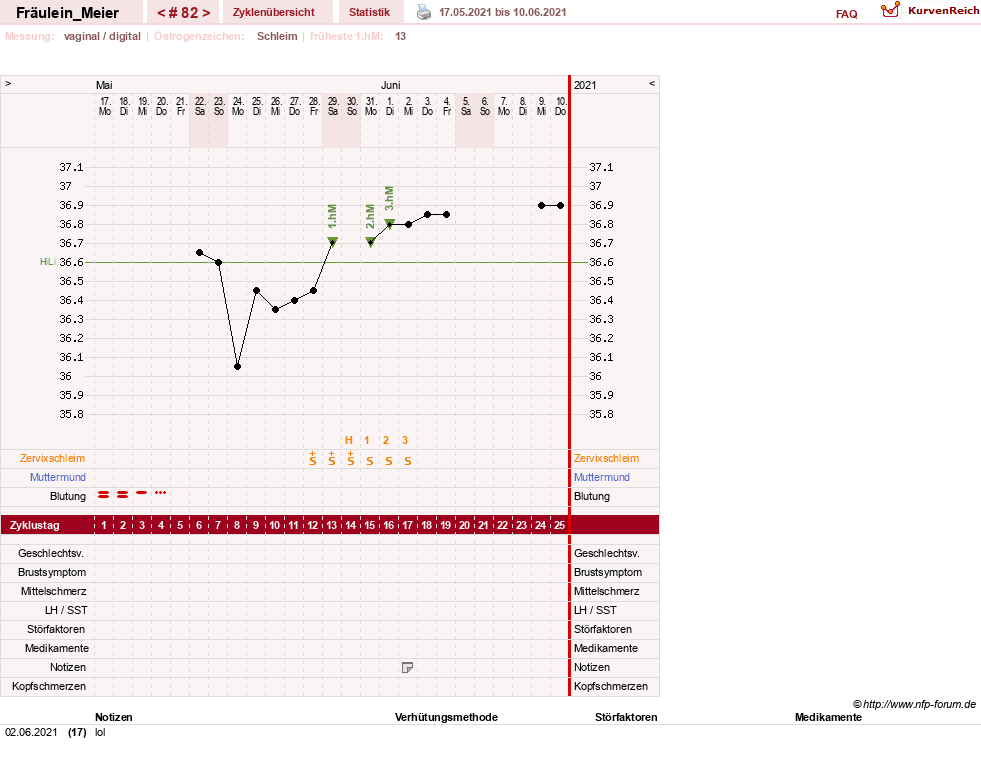Open the Statistik tab
Screen dimensions: 981x776
(369, 12)
